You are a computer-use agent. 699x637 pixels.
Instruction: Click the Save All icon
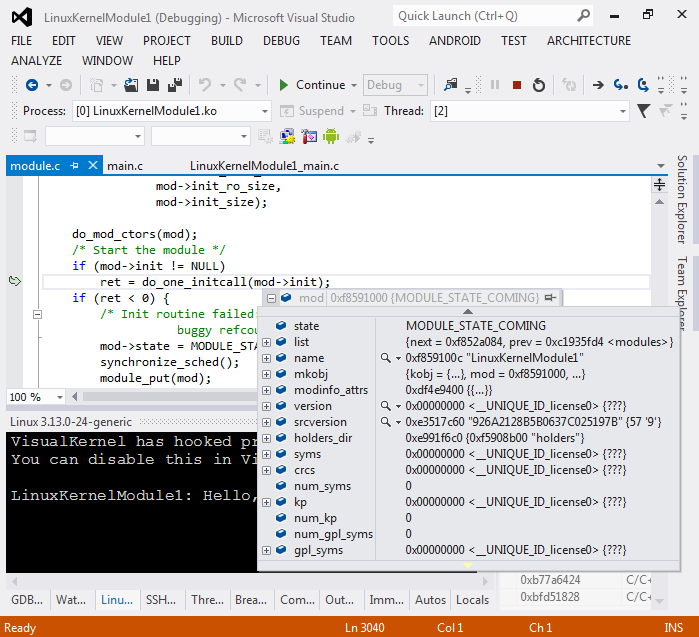point(175,85)
